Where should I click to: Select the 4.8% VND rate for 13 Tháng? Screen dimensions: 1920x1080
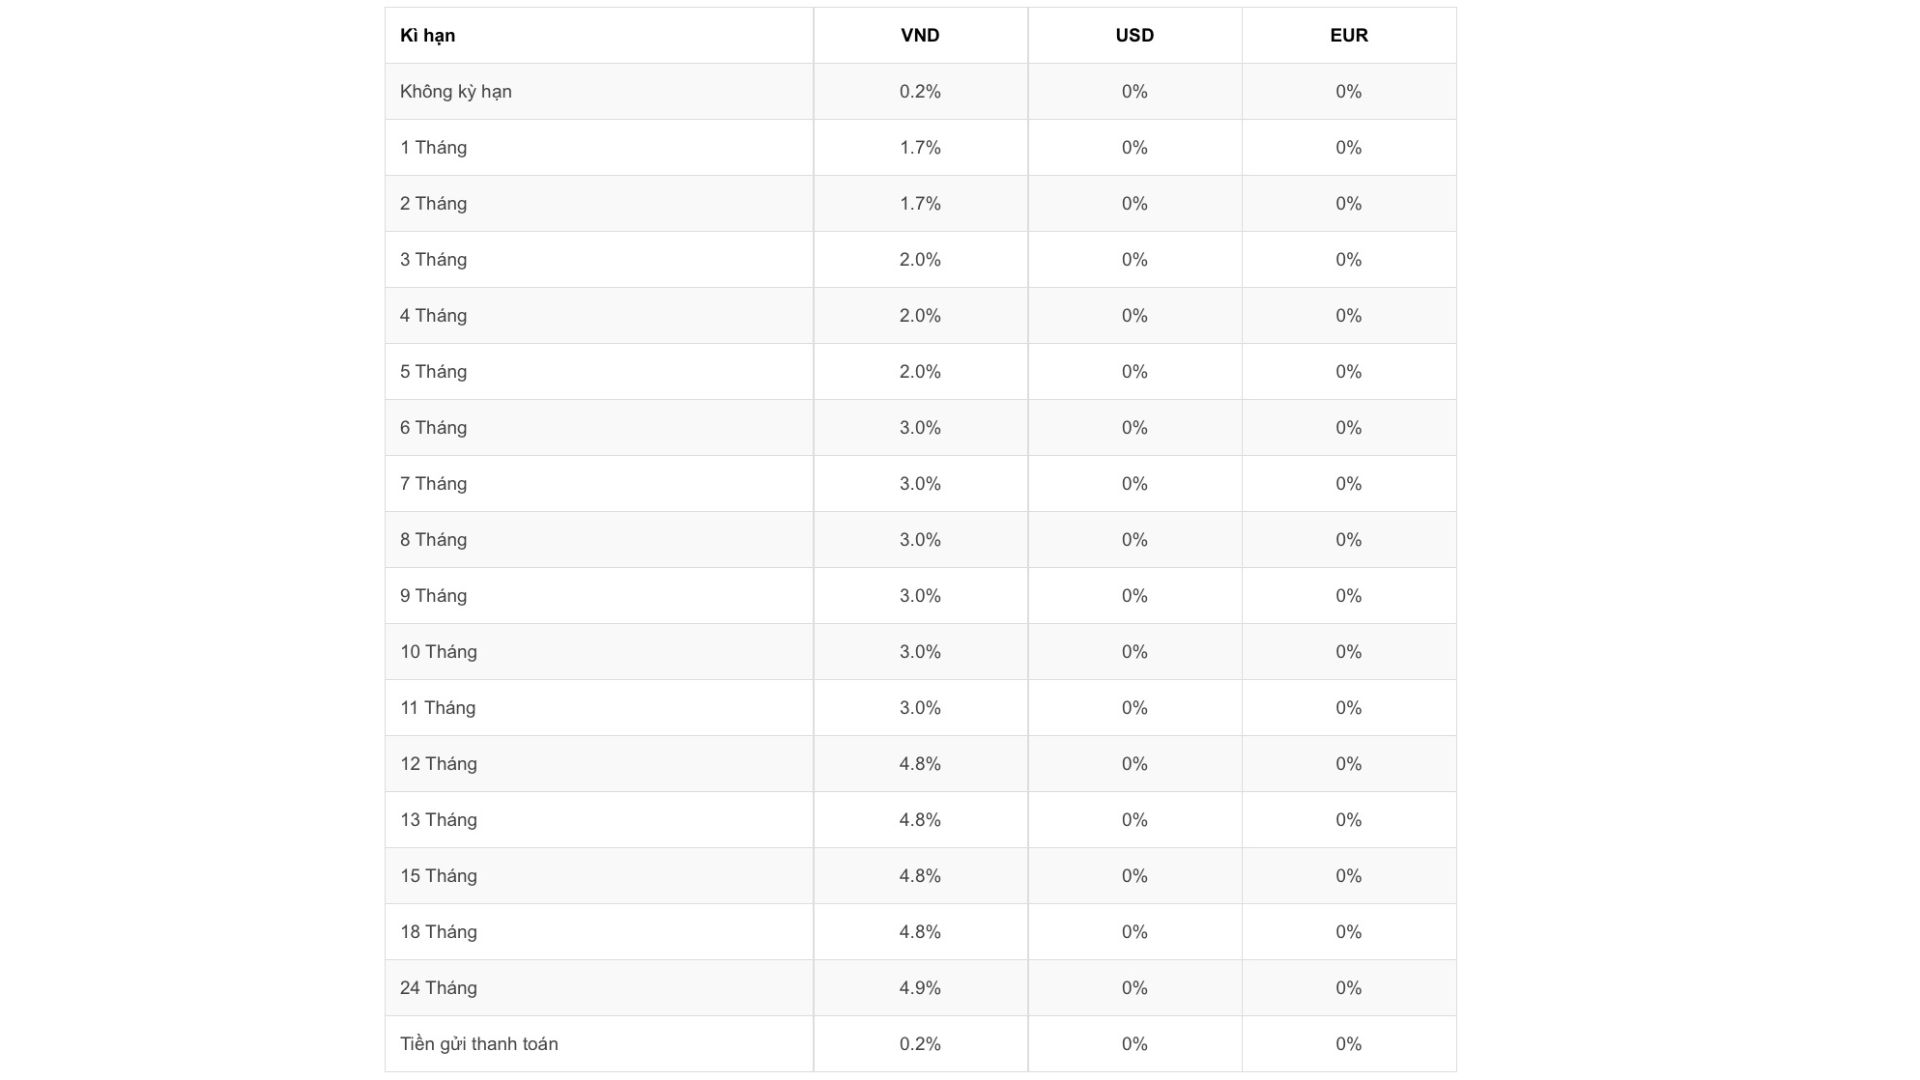[x=920, y=819]
